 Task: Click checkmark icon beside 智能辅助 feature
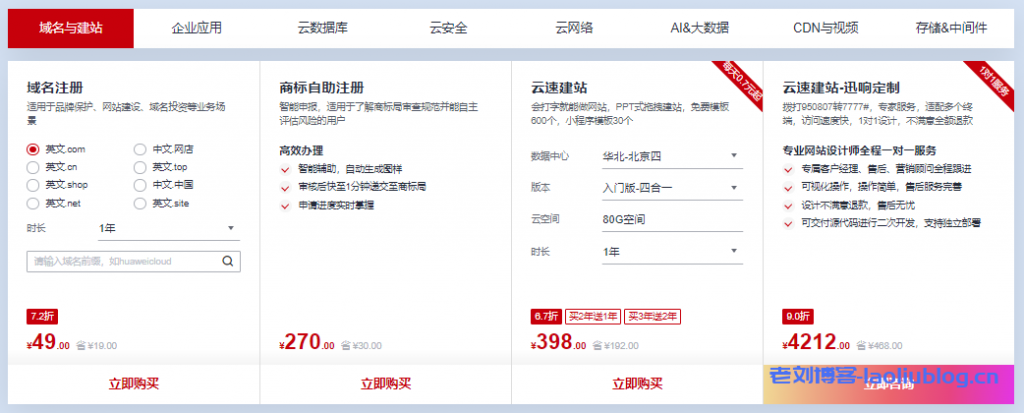(286, 169)
